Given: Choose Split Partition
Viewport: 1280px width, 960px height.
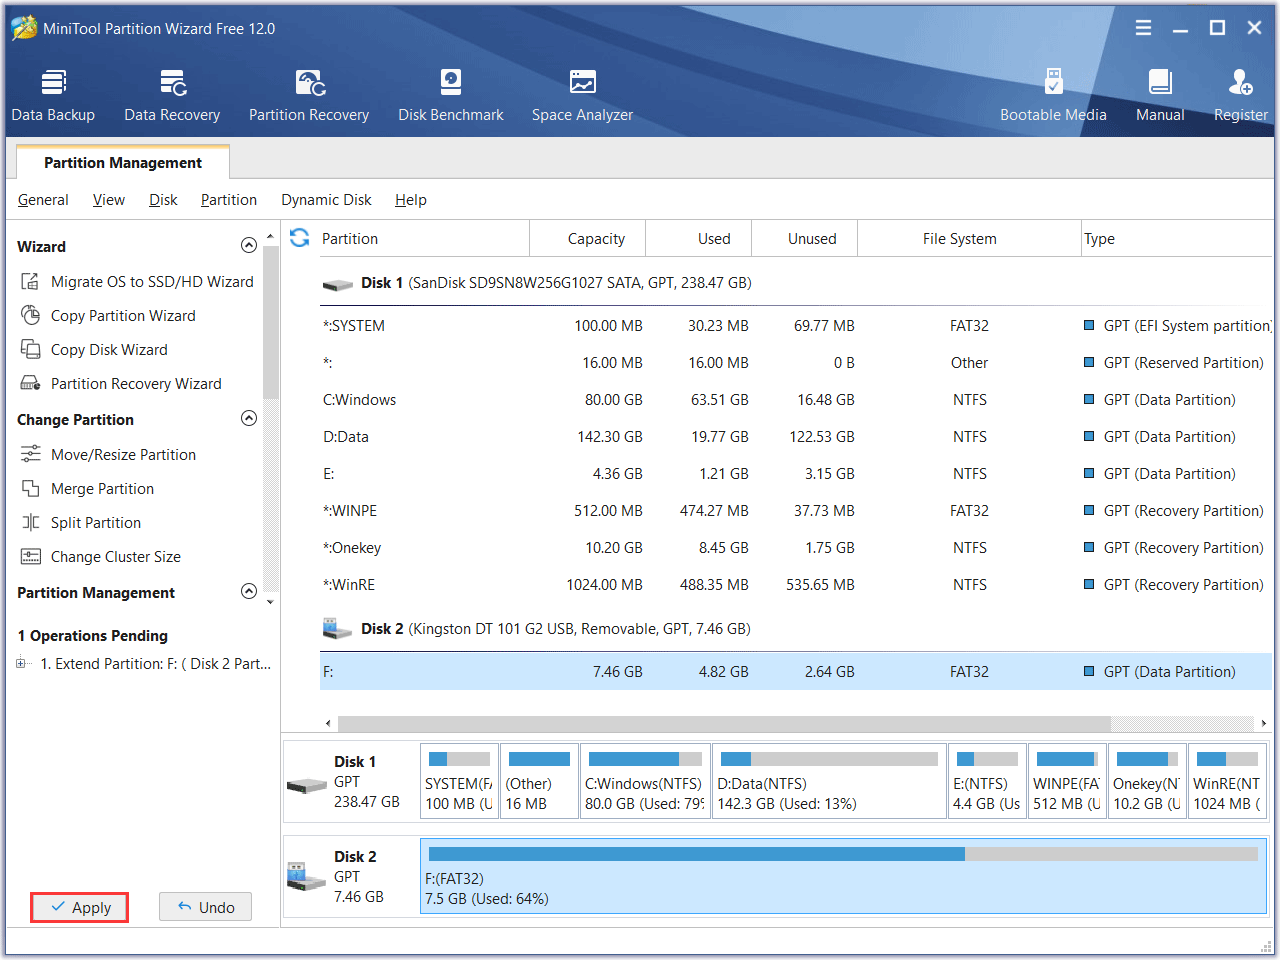Looking at the screenshot, I should (x=81, y=523).
